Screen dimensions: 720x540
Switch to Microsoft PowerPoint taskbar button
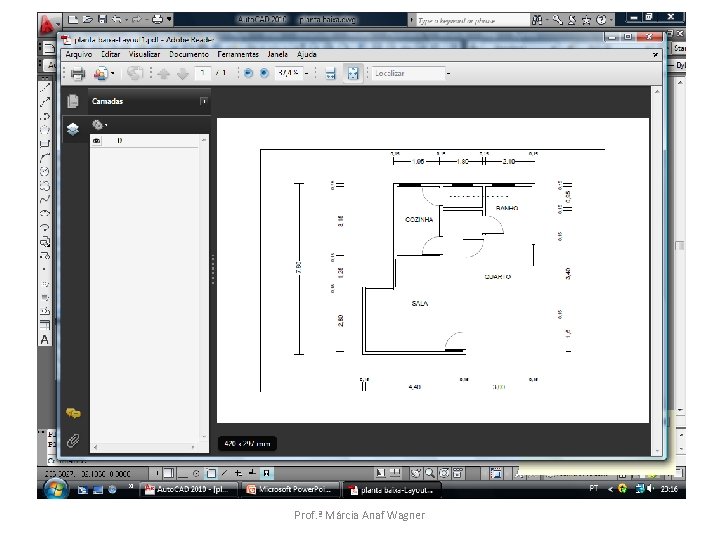point(291,489)
